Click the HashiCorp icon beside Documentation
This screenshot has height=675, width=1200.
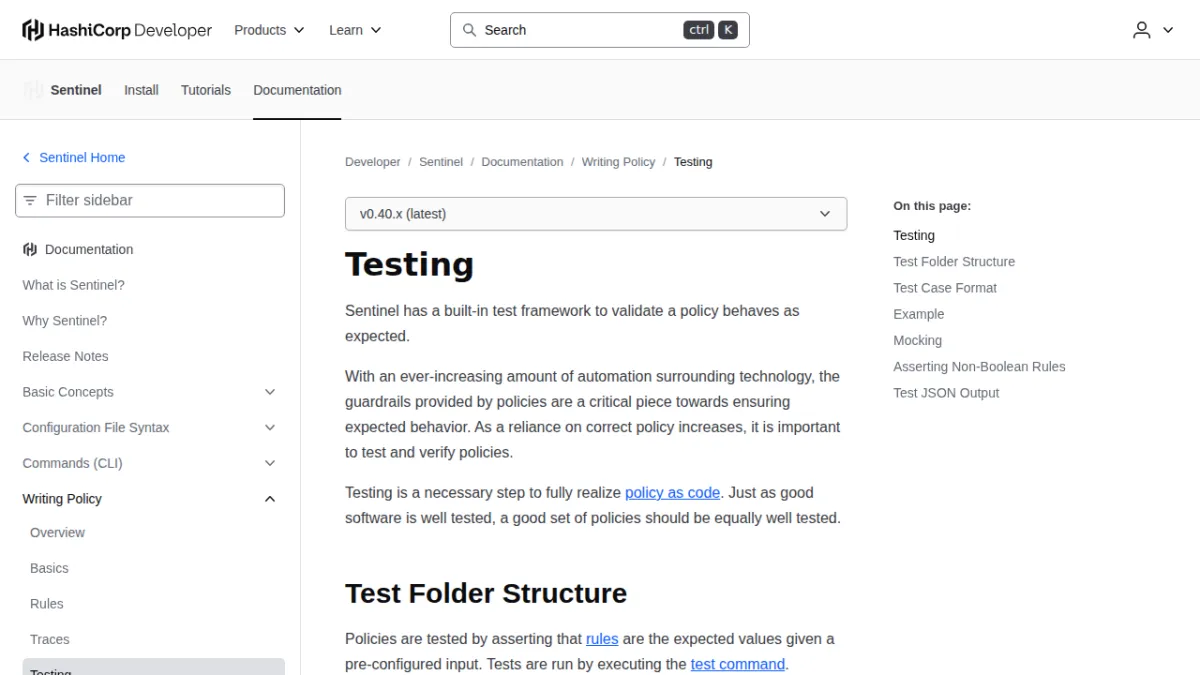30,250
